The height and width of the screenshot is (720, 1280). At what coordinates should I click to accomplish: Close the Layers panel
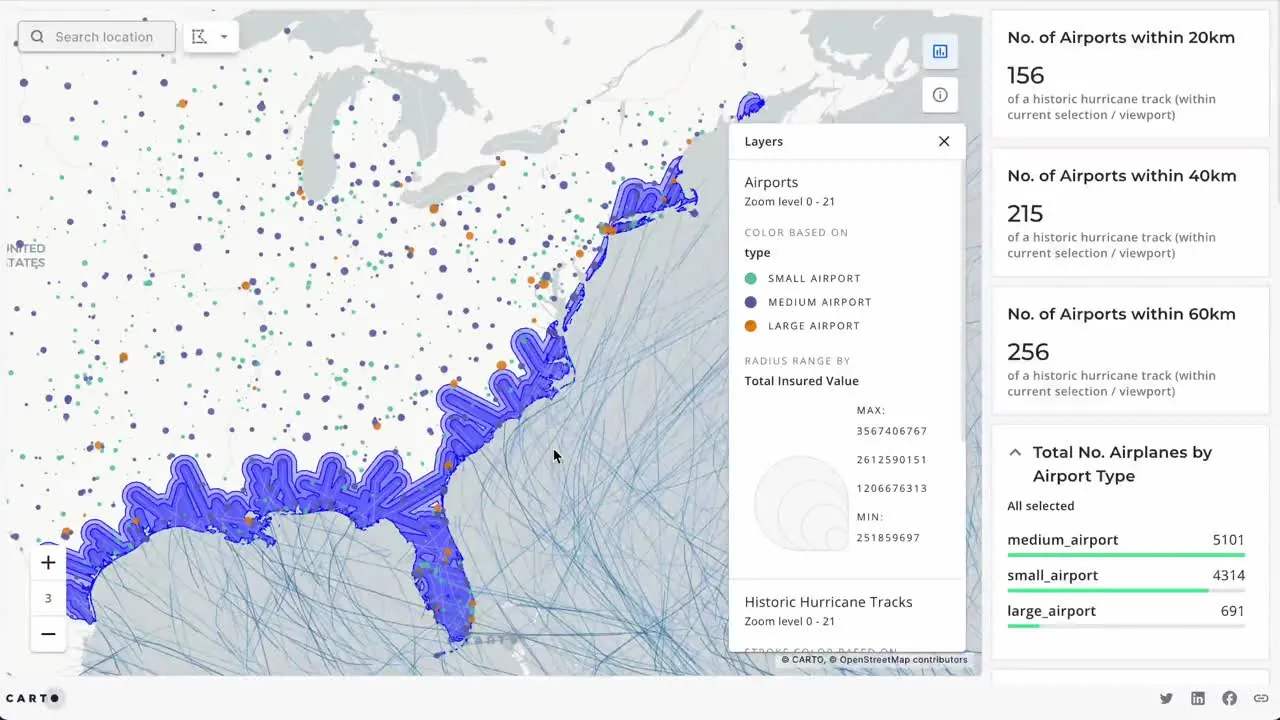[944, 141]
